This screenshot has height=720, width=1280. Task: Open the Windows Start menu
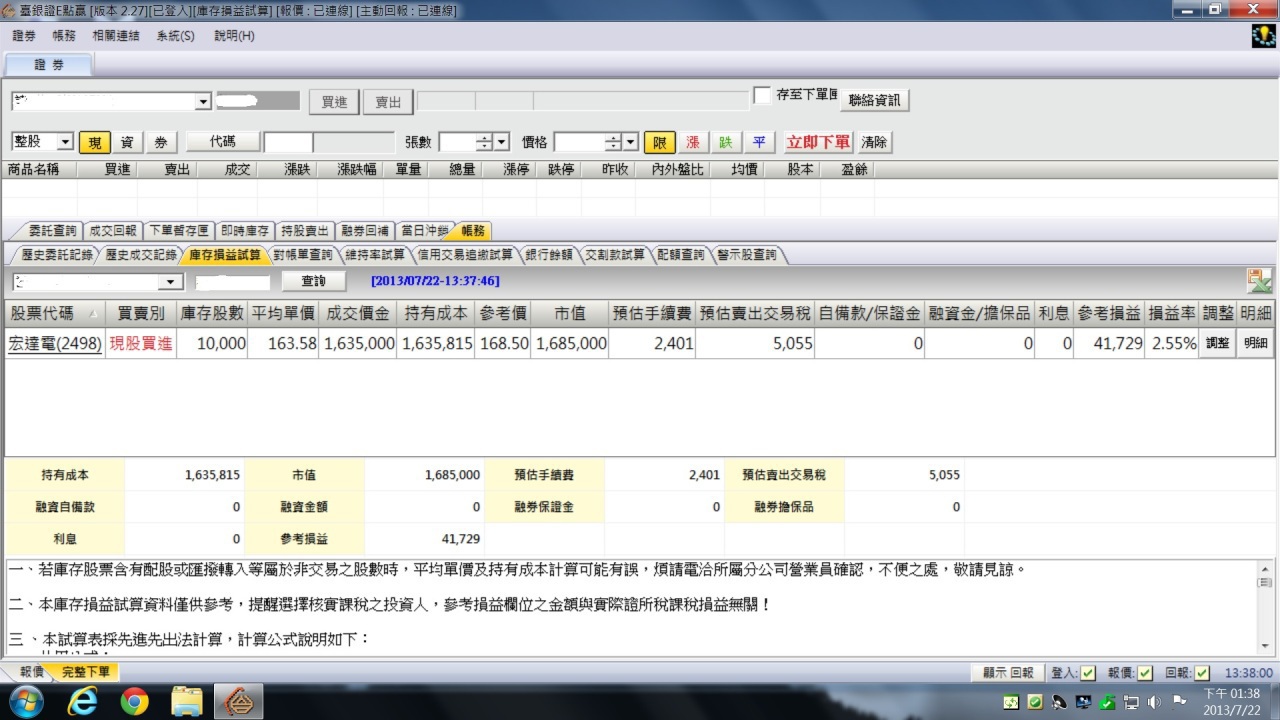pos(27,701)
